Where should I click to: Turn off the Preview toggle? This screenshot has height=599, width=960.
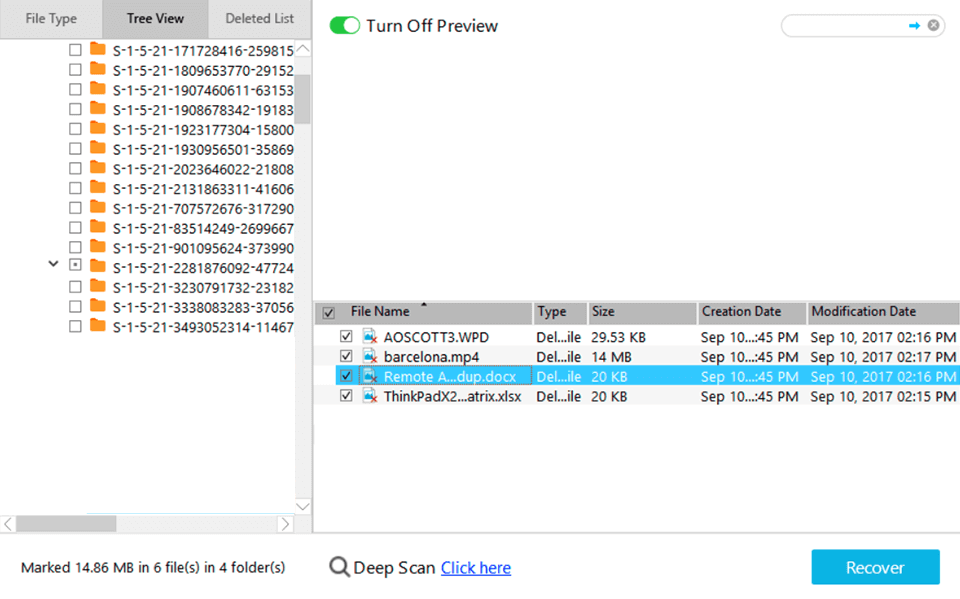344,25
